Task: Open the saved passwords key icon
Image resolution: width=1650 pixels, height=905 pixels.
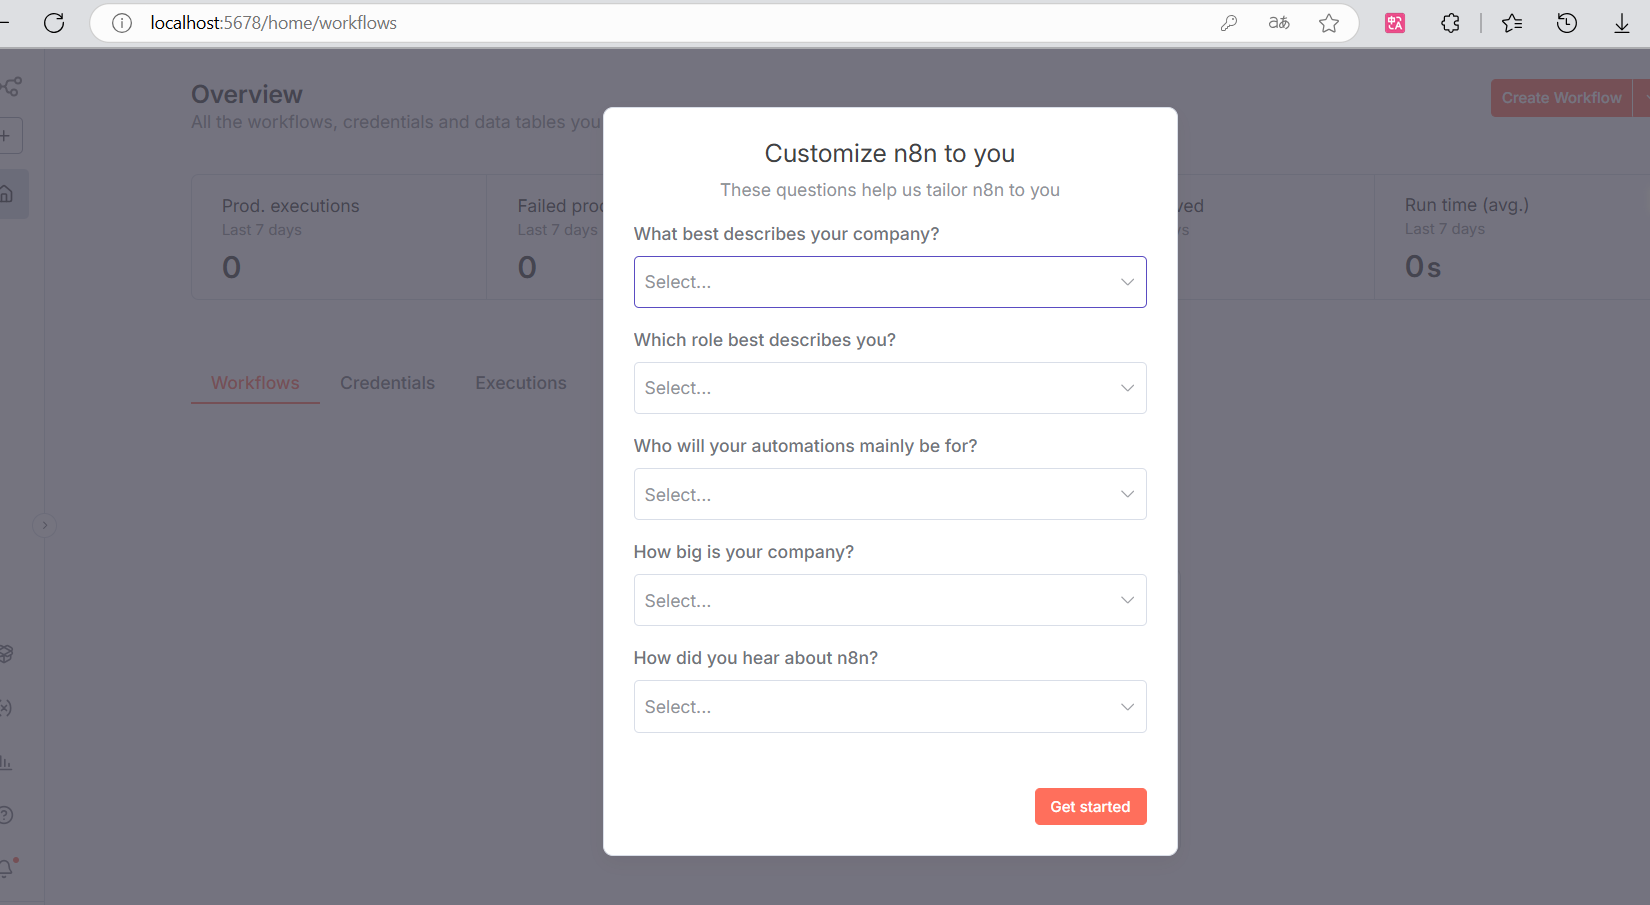Action: pyautogui.click(x=1229, y=23)
